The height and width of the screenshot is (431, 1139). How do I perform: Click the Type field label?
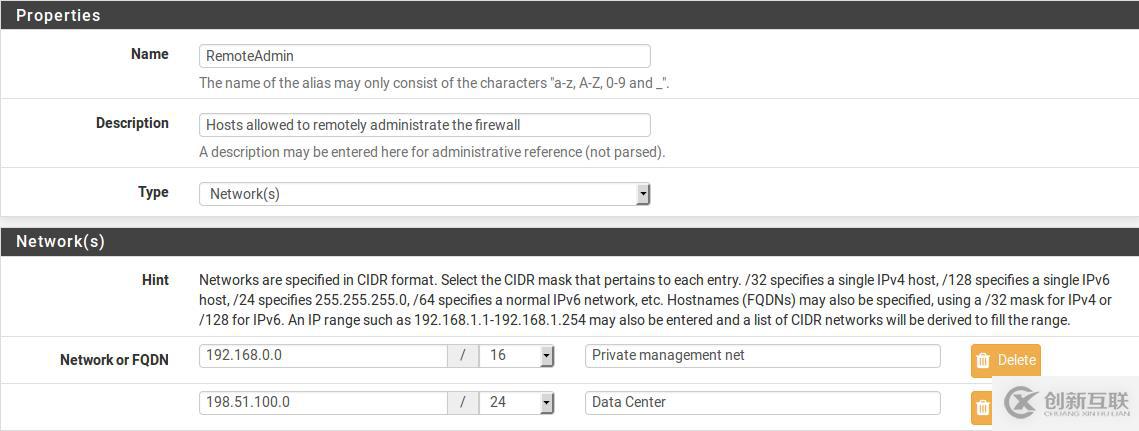(x=153, y=192)
